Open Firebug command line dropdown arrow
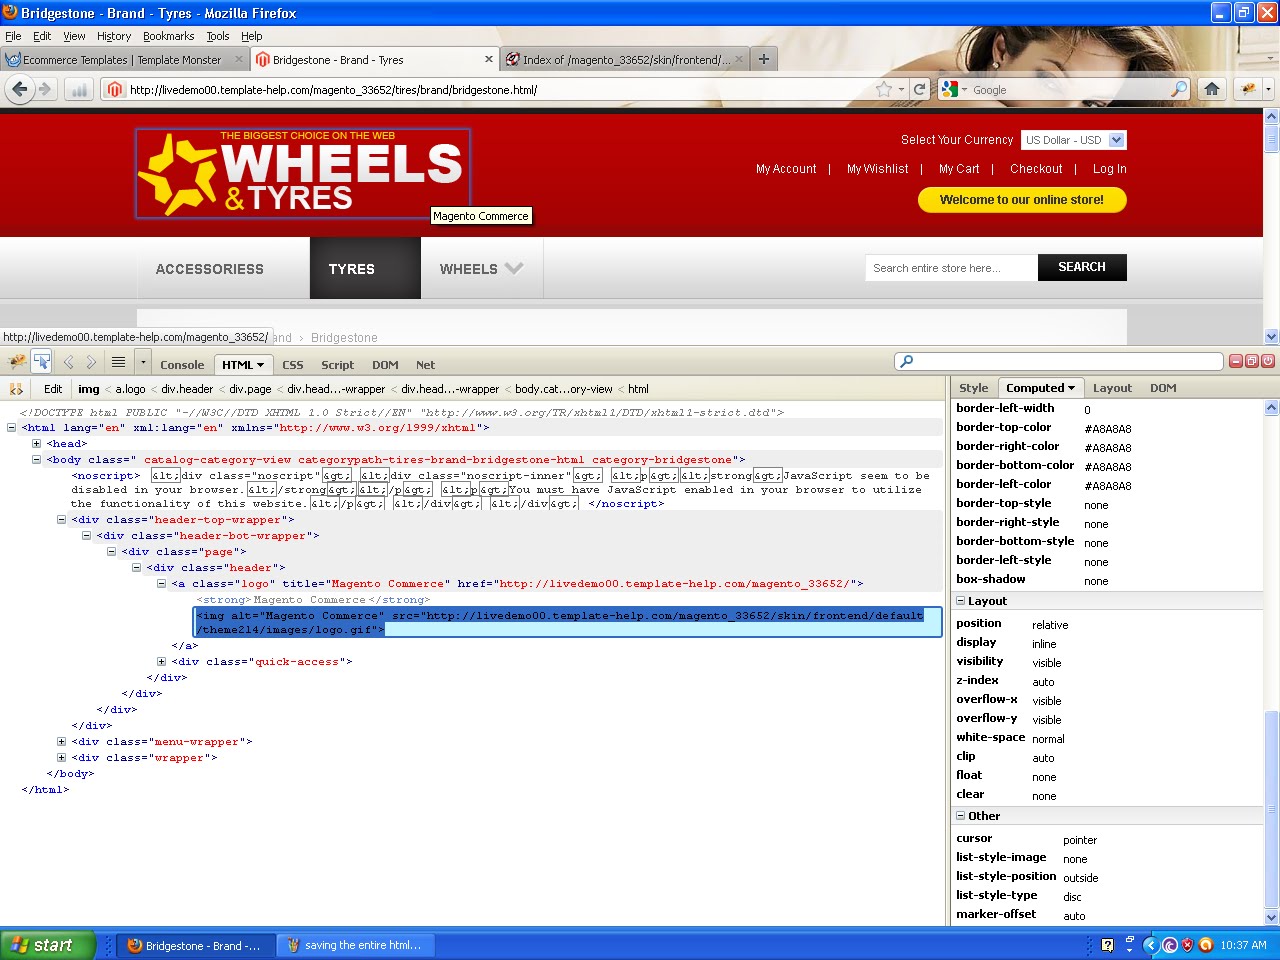1280x960 pixels. (x=143, y=362)
